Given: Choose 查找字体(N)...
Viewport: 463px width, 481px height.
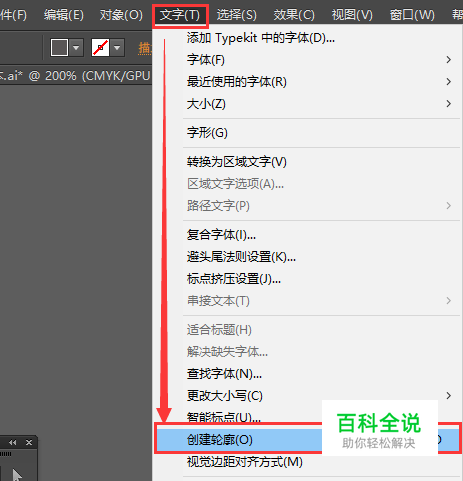Looking at the screenshot, I should tap(307, 374).
